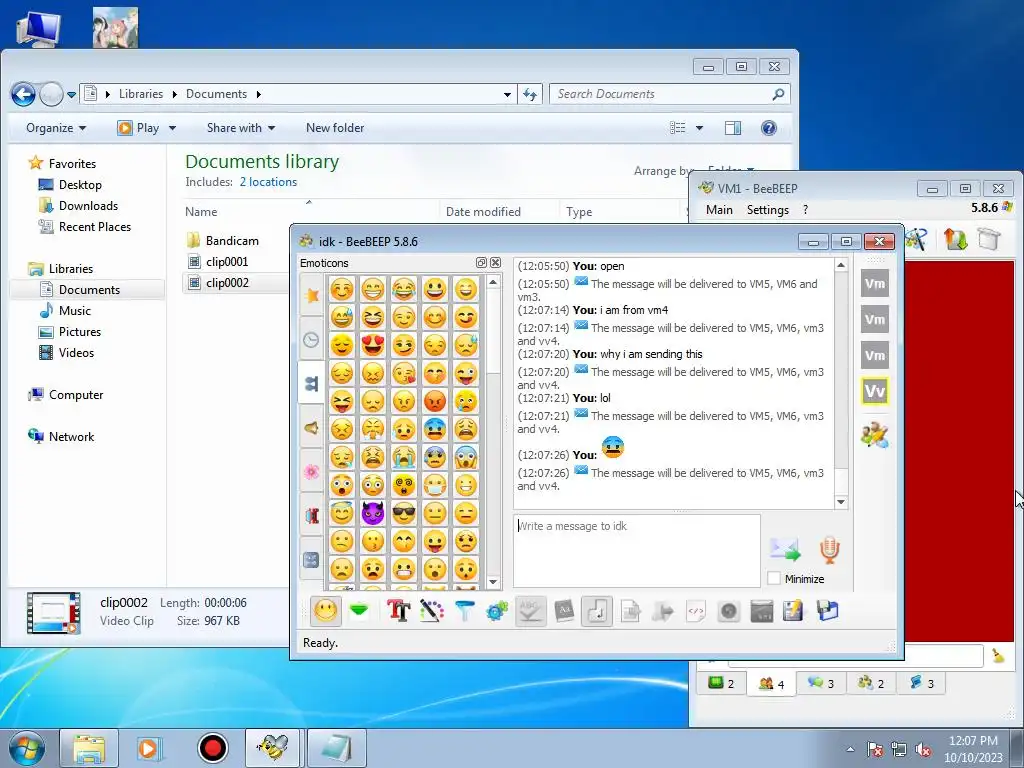Click the send file document icon

coord(630,611)
